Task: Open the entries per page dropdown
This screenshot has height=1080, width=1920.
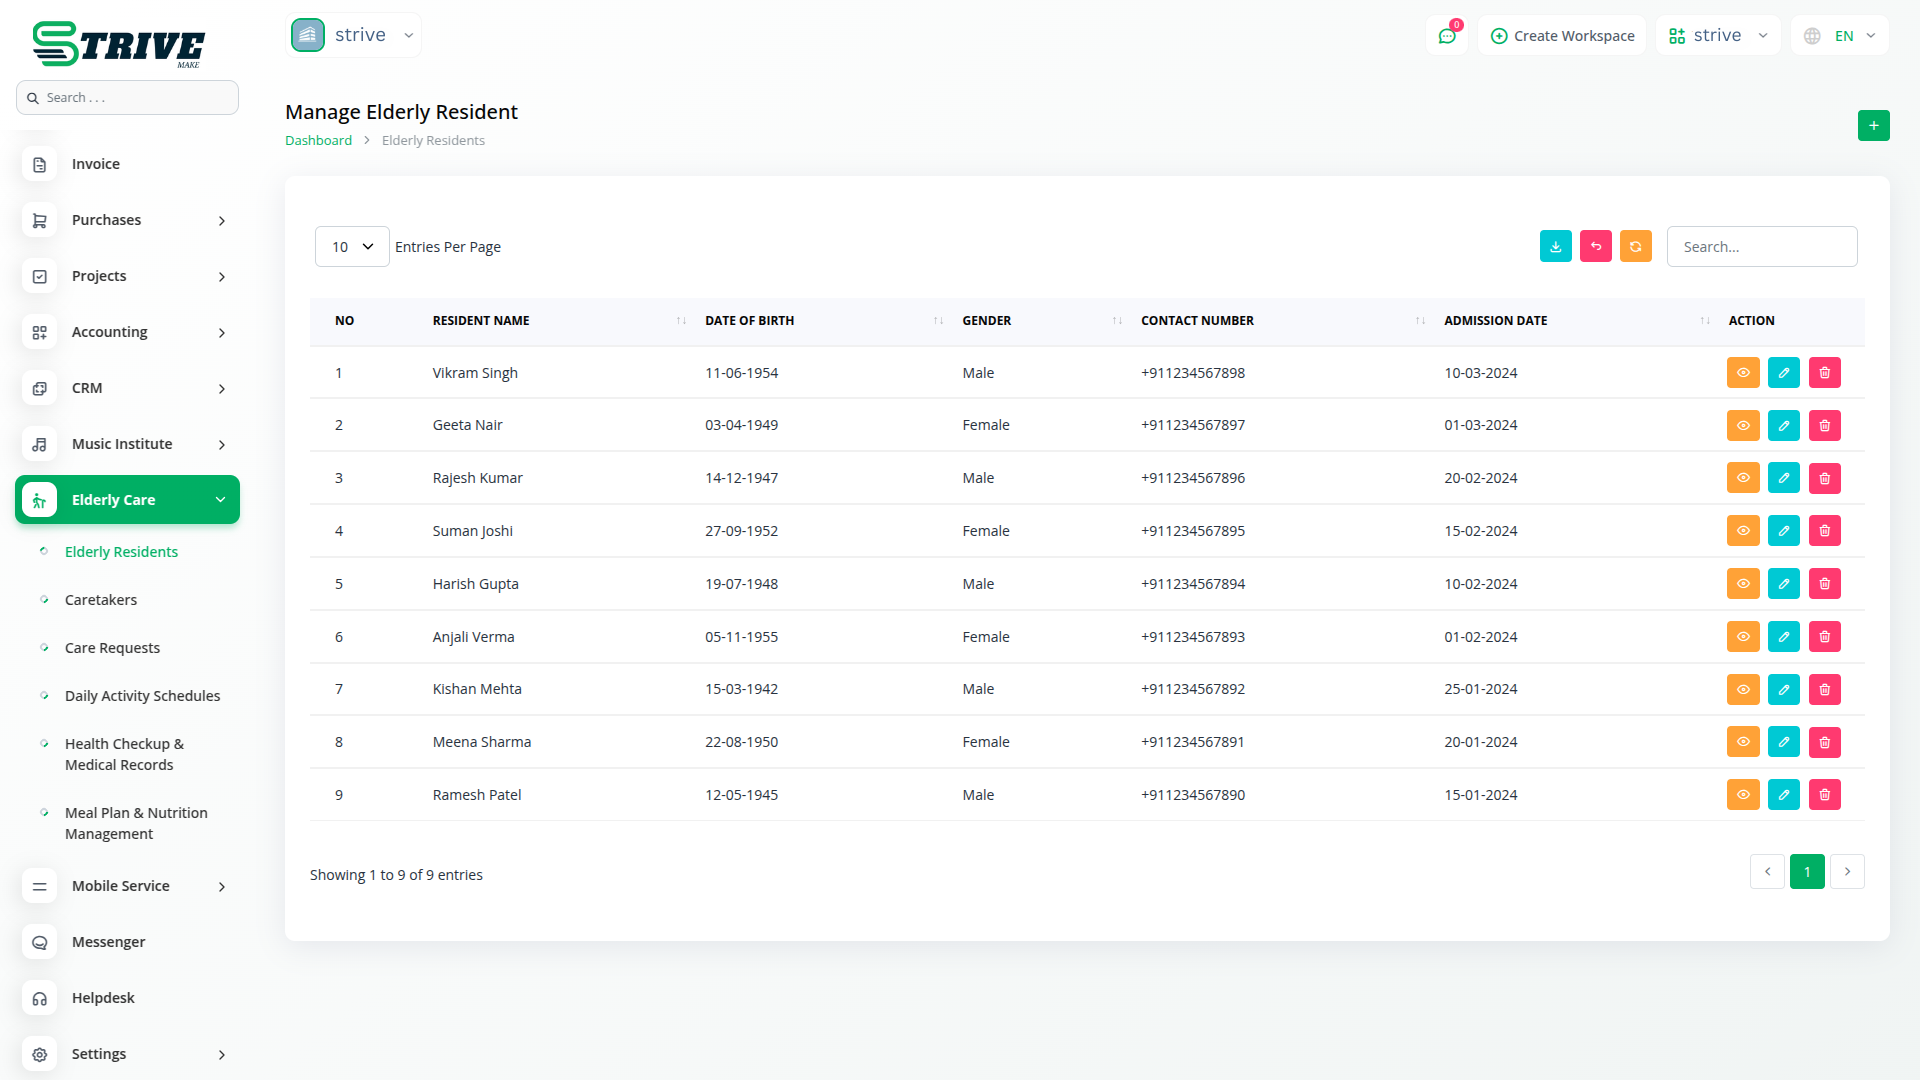Action: tap(352, 247)
